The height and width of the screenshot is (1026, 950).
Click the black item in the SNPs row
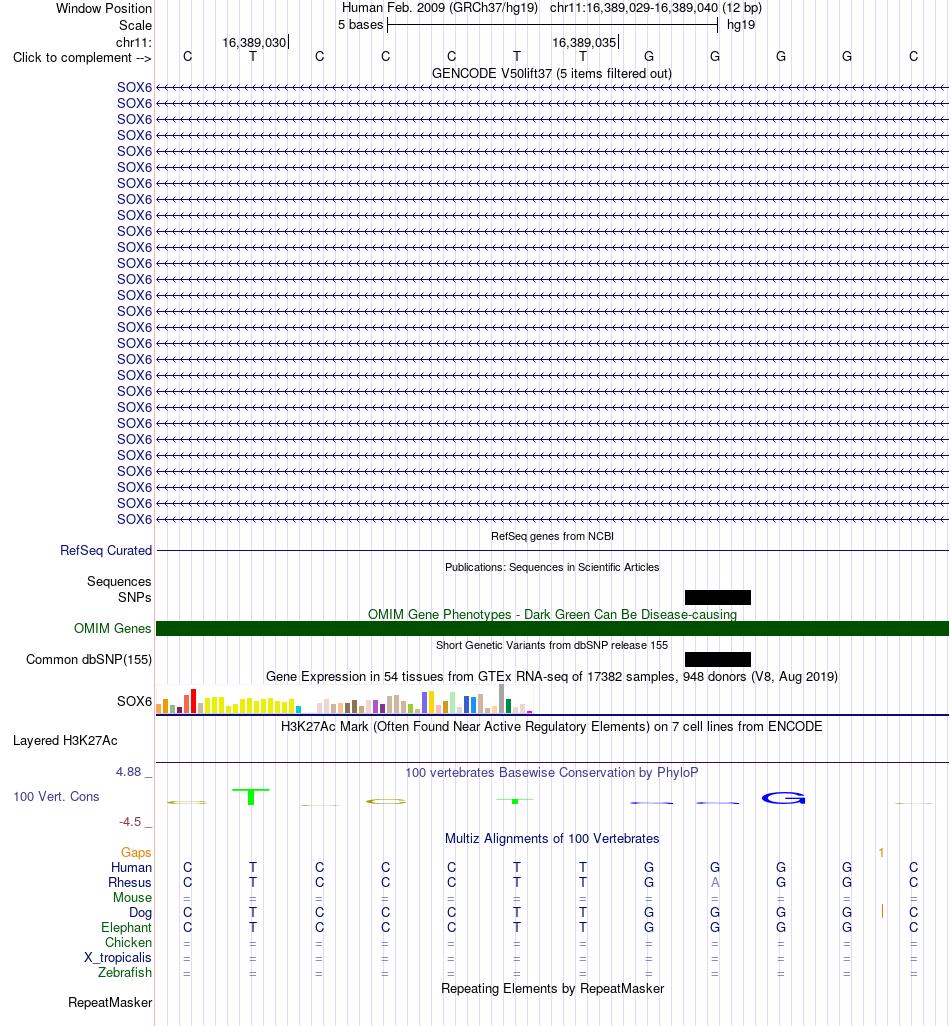[718, 597]
